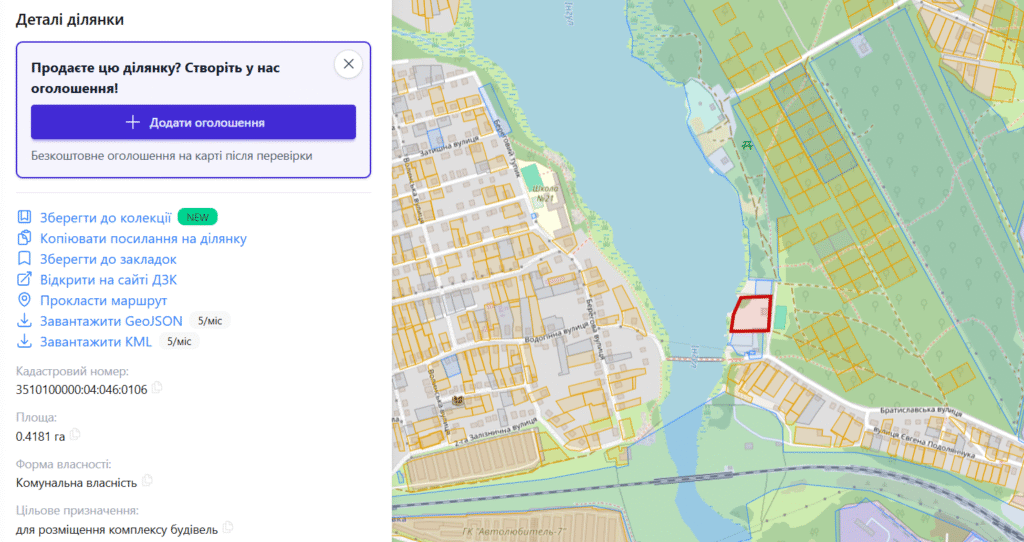The width and height of the screenshot is (1024, 542).
Task: Click 'Деталі ділянки' panel heading
Action: pyautogui.click(x=70, y=20)
